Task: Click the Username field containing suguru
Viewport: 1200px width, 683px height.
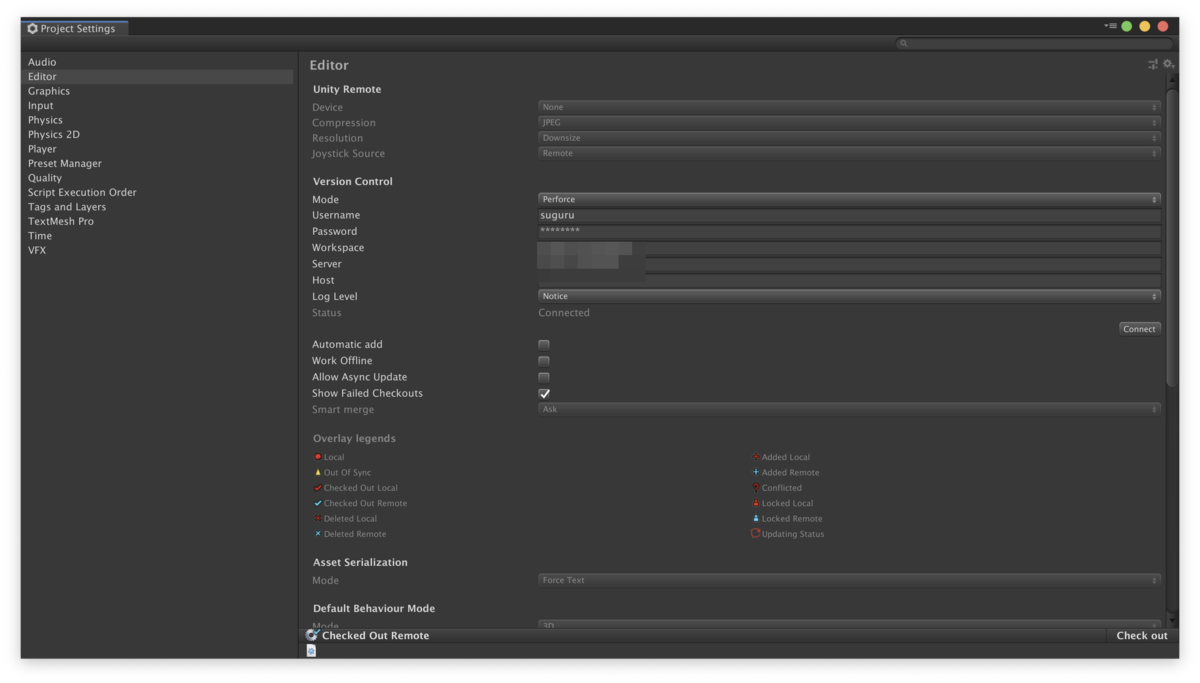Action: pyautogui.click(x=849, y=216)
